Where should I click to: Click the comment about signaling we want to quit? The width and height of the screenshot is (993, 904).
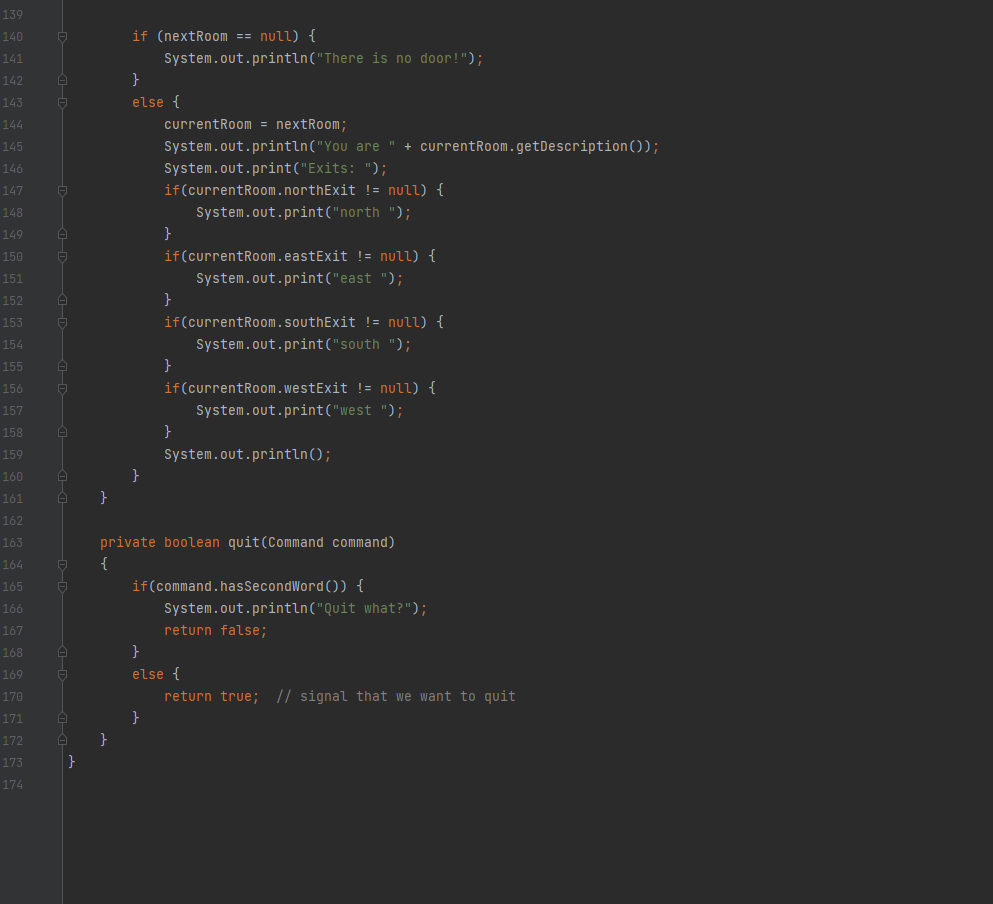pyautogui.click(x=394, y=696)
